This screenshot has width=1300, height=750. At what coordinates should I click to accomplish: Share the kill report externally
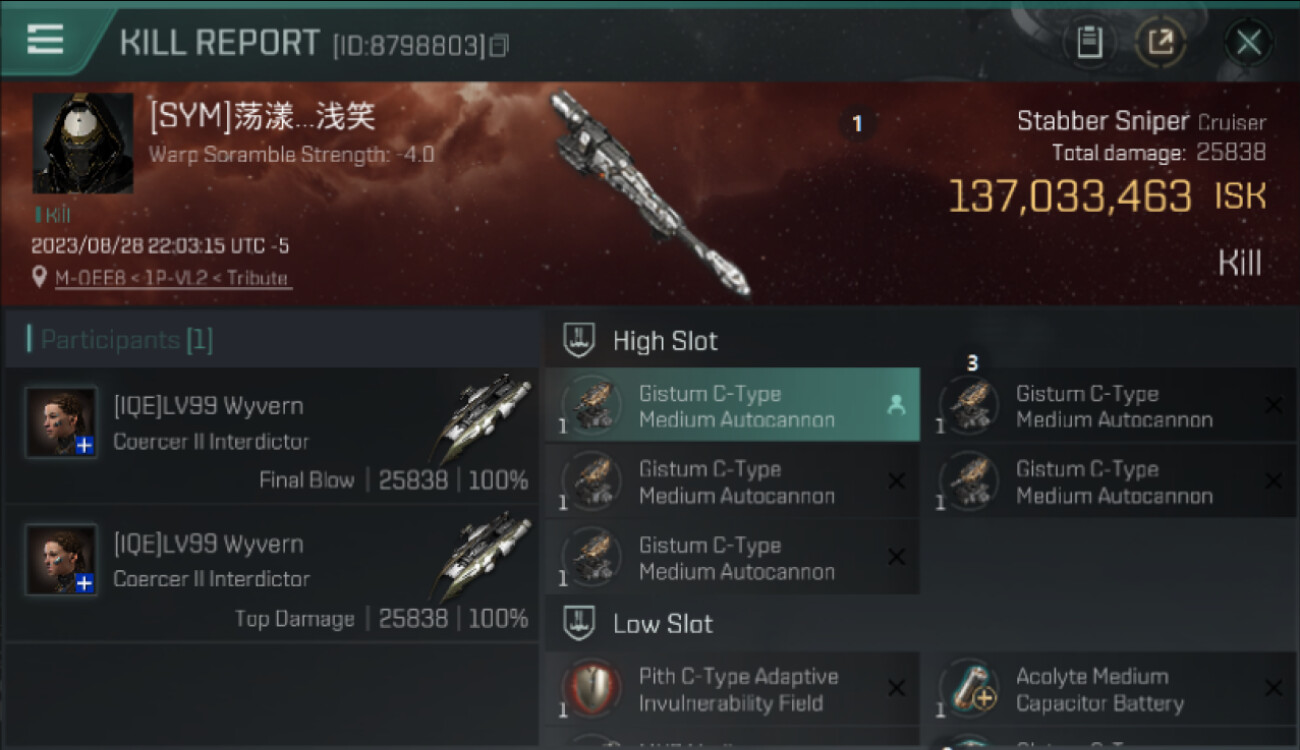[x=1160, y=42]
